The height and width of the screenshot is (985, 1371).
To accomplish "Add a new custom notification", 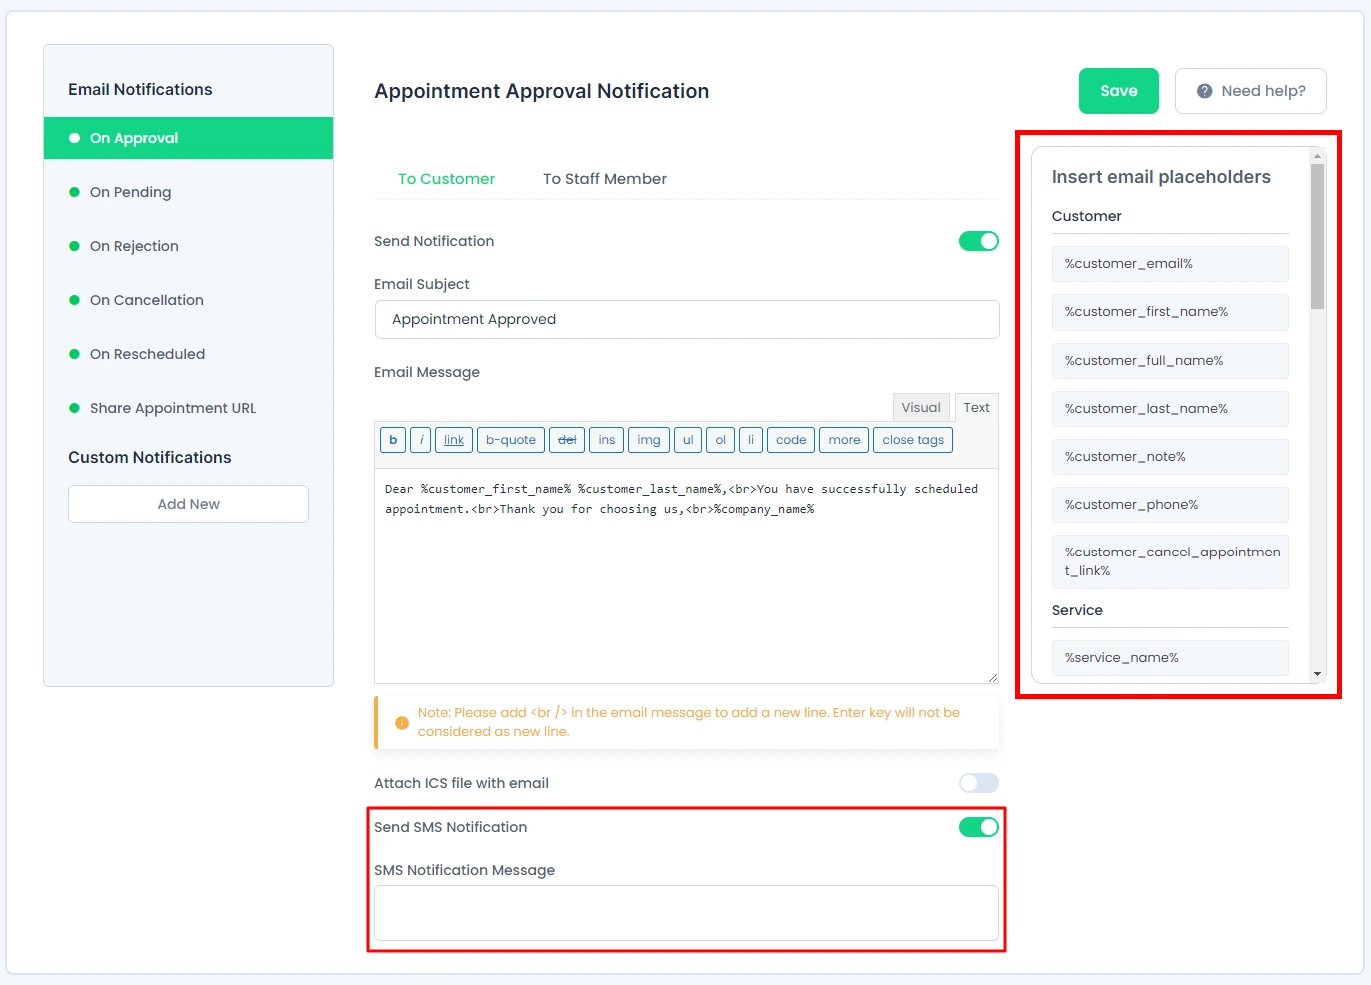I will (x=187, y=504).
